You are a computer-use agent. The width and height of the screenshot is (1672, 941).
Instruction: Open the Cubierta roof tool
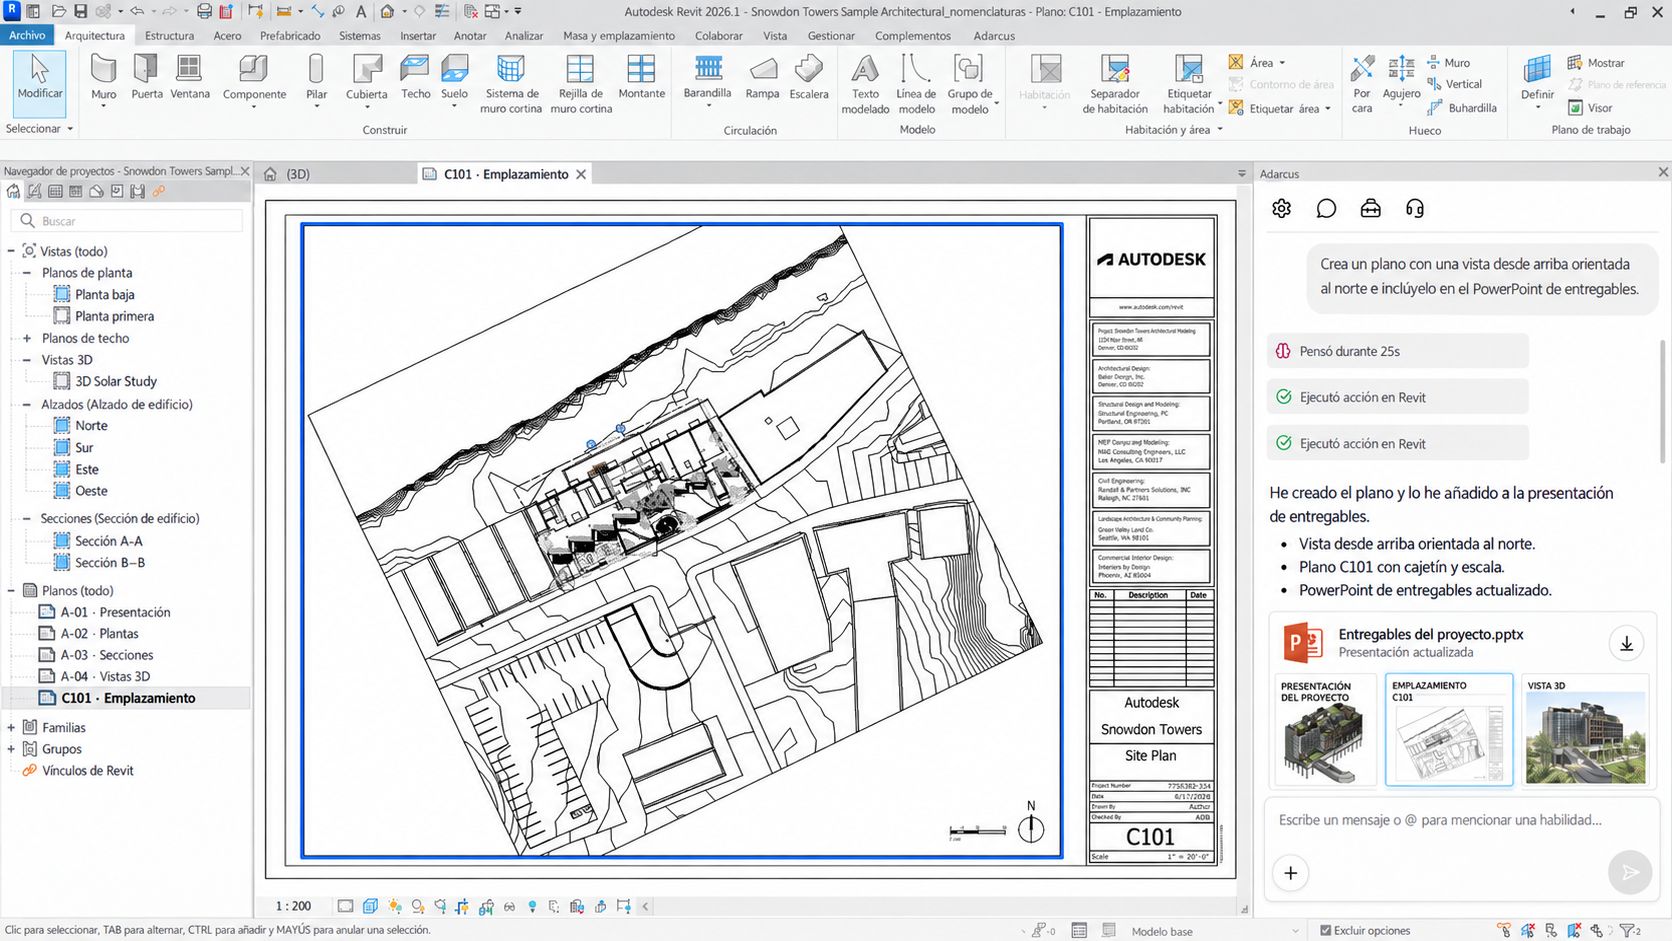point(366,78)
